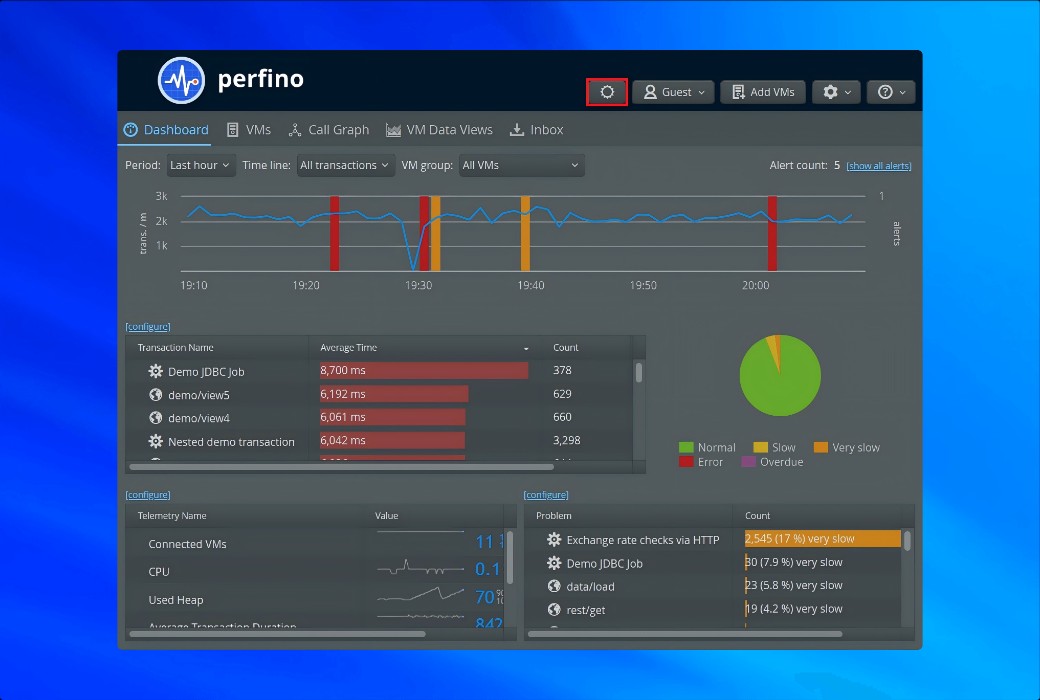Click the red alert marker near 19:22

(x=335, y=233)
